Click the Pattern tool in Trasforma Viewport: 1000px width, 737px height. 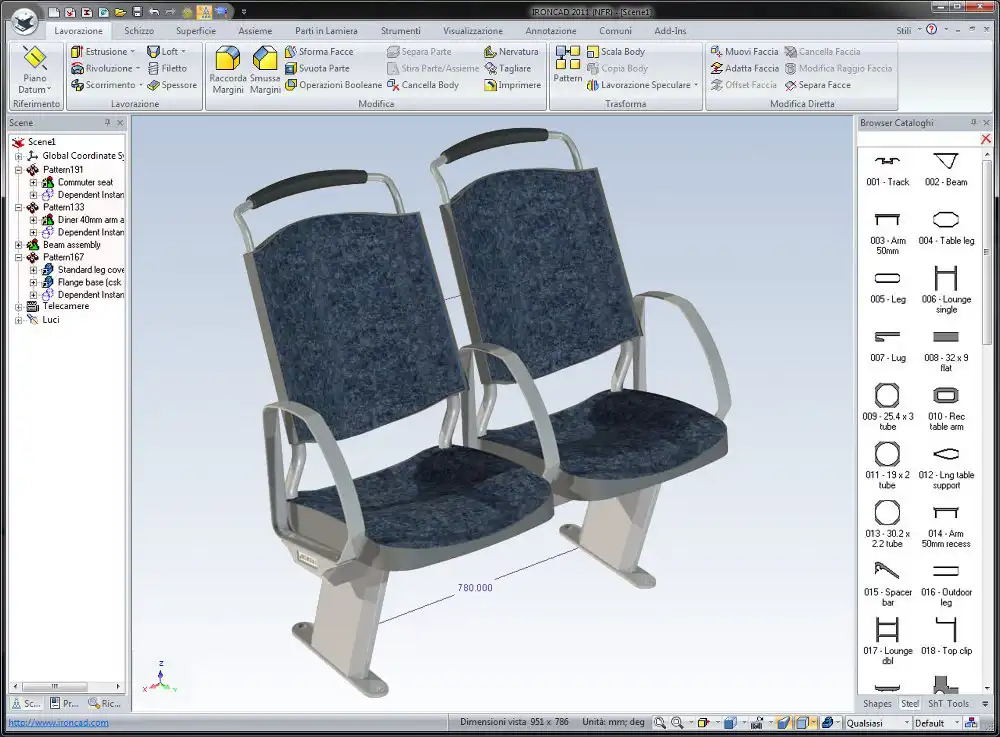click(568, 64)
